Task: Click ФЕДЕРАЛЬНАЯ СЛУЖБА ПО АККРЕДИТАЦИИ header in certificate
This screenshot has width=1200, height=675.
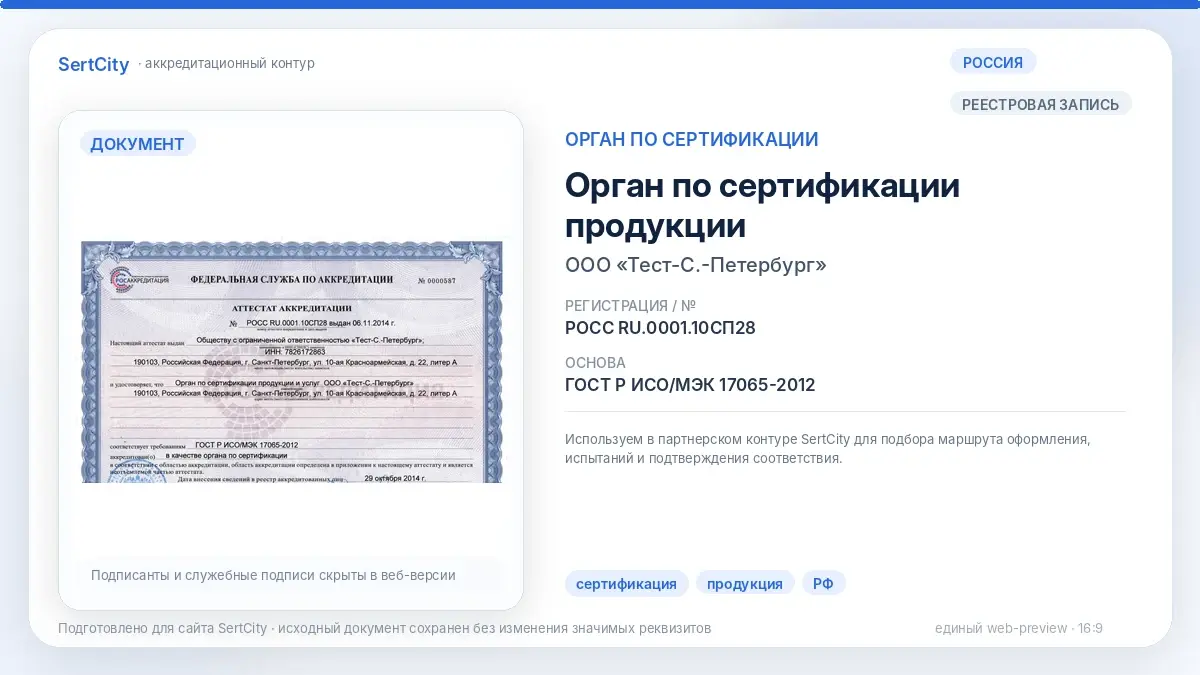Action: [290, 281]
